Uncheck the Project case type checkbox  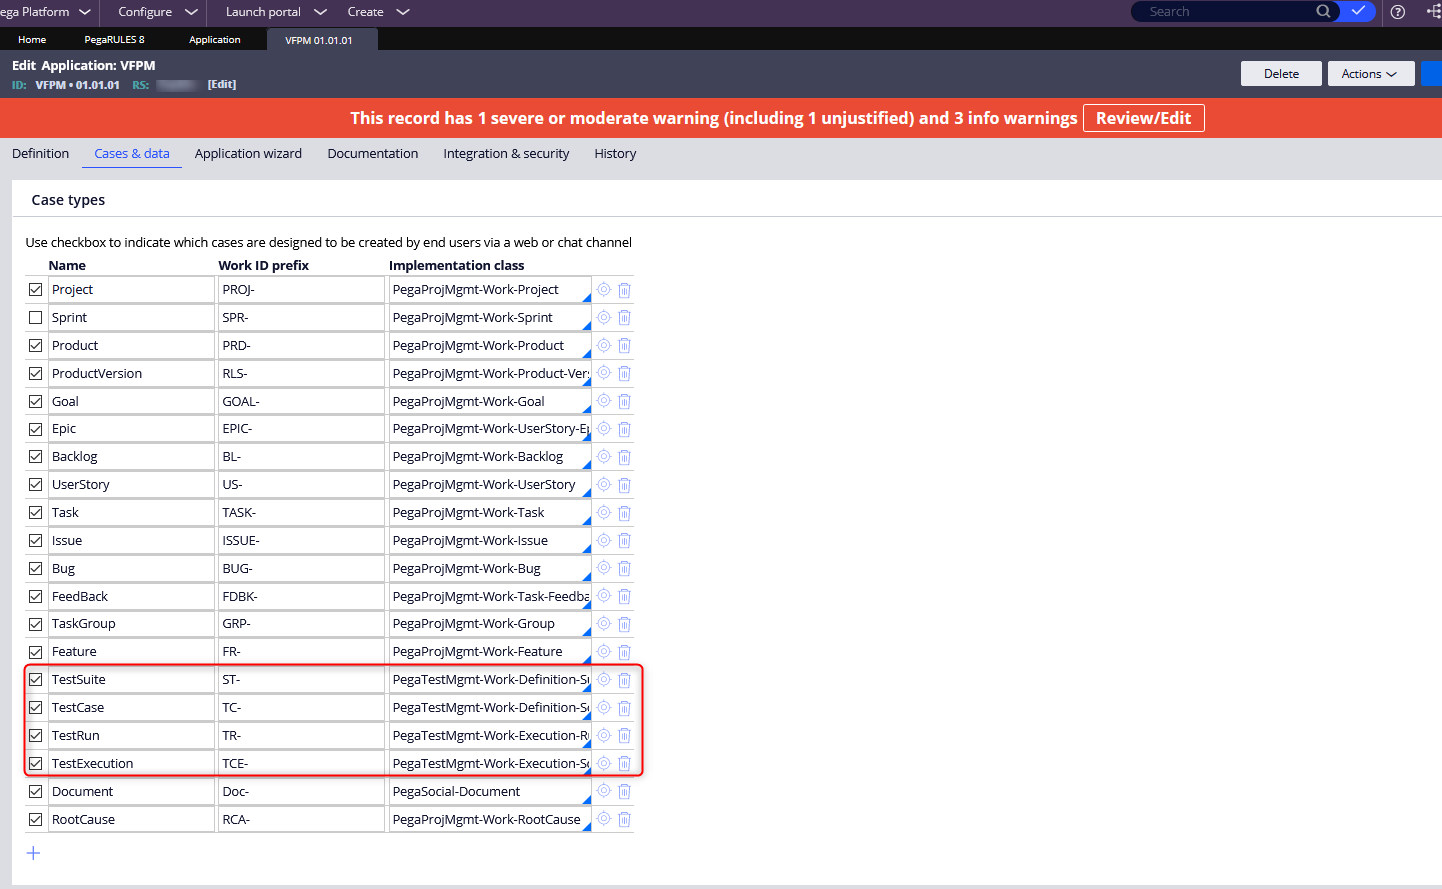point(36,290)
